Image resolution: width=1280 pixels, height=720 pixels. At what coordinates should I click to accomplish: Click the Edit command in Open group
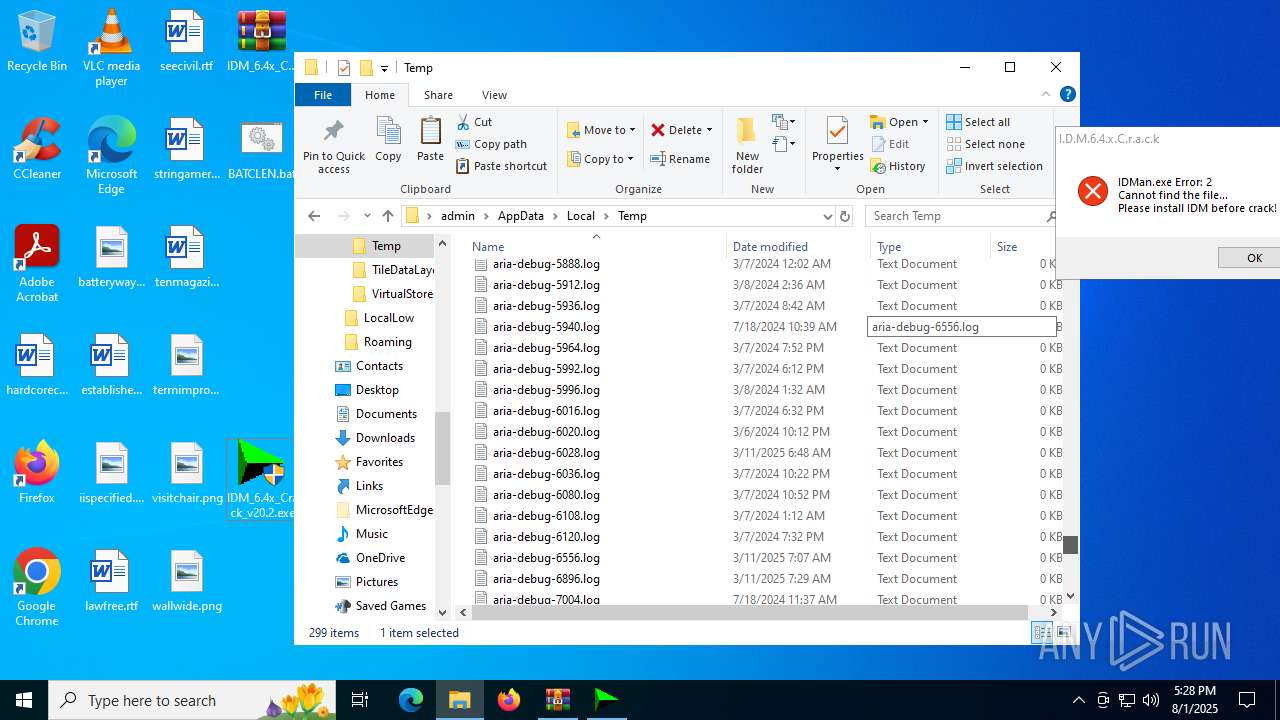pyautogui.click(x=890, y=144)
